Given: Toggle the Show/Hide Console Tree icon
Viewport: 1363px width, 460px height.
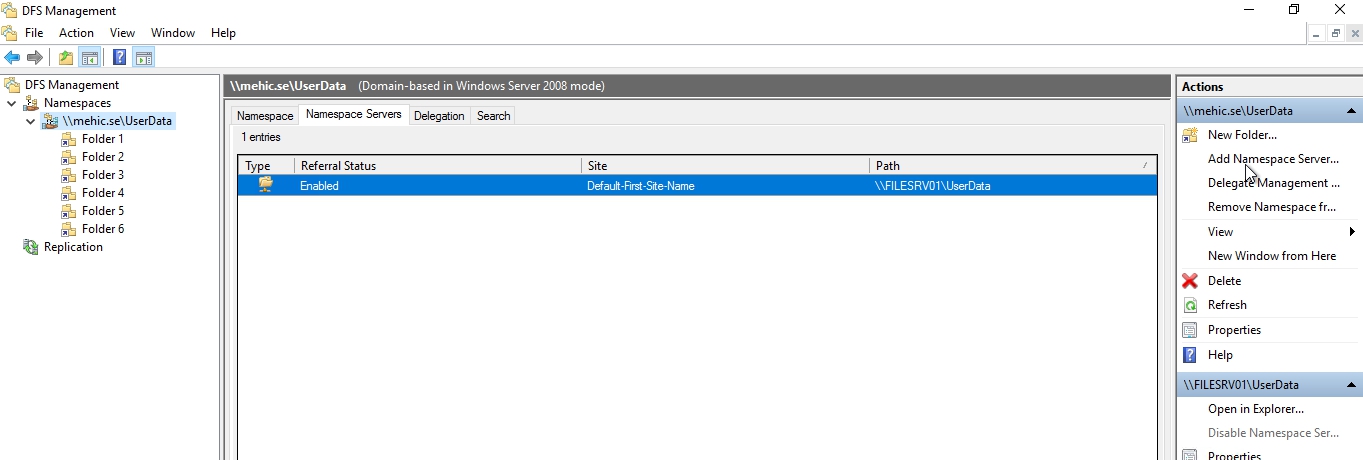Looking at the screenshot, I should 90,58.
